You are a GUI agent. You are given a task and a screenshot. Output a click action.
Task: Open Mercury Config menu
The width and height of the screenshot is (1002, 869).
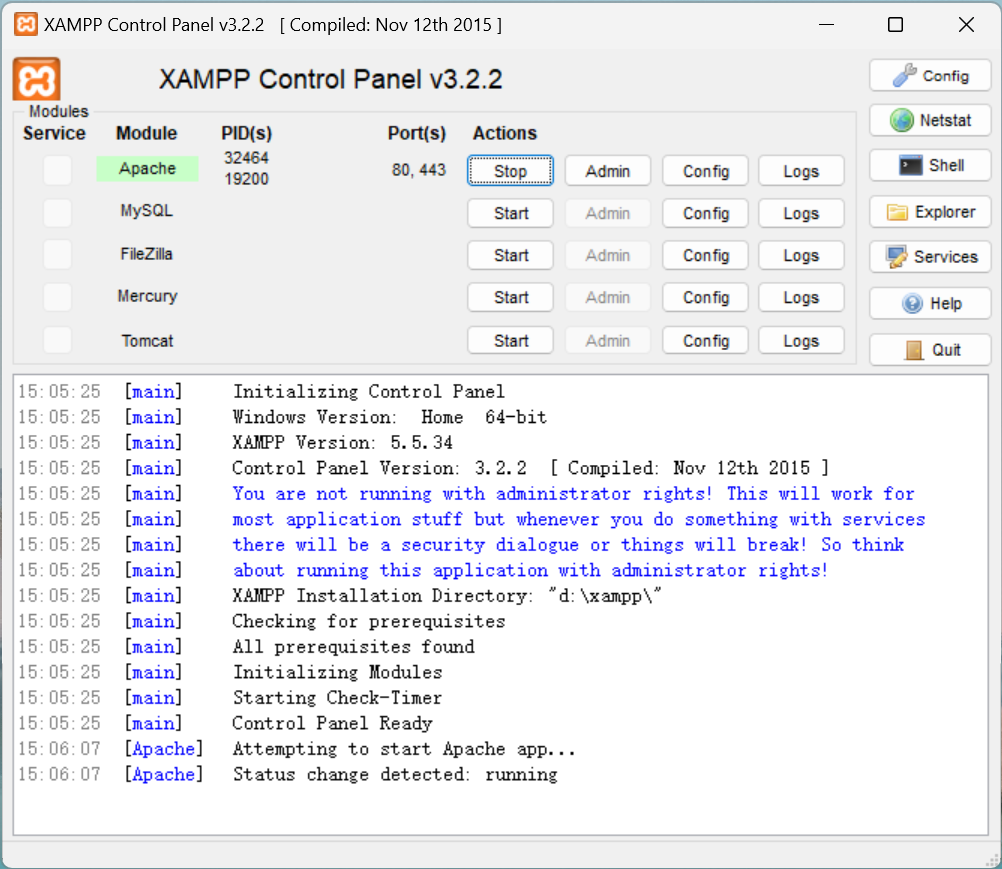tap(705, 297)
